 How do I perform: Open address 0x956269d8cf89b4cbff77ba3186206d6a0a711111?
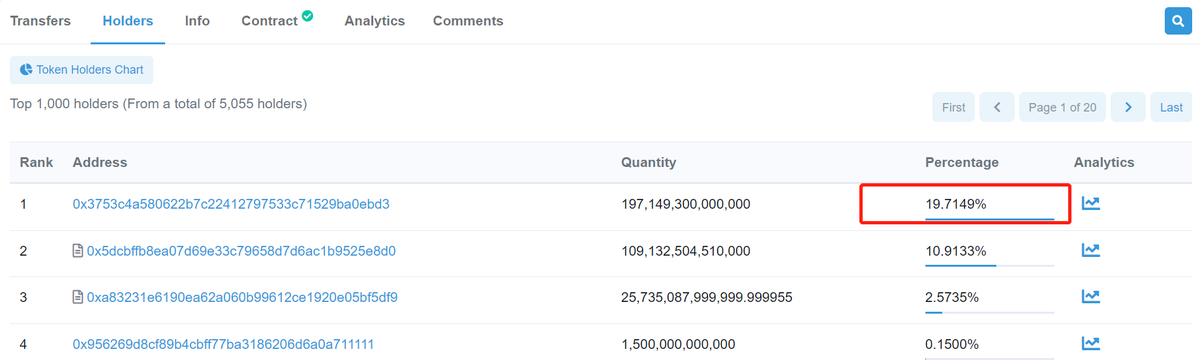coord(224,344)
